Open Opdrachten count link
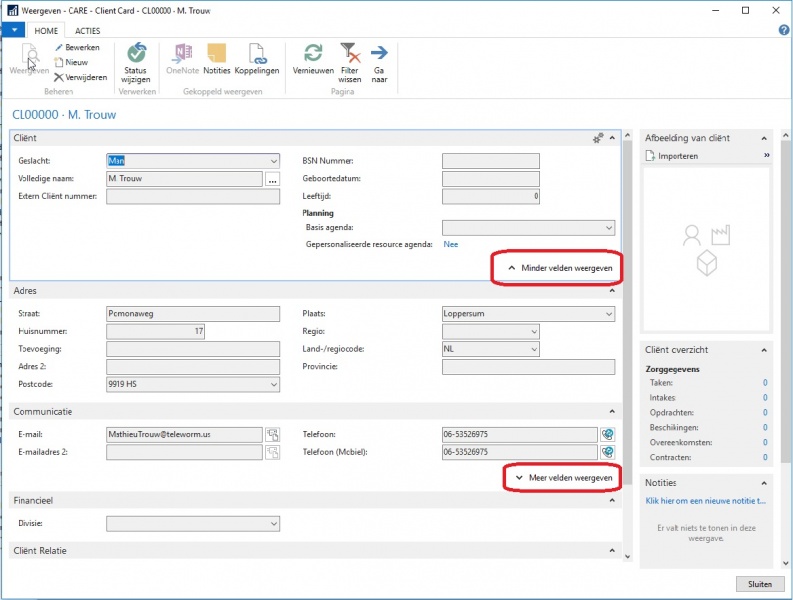The image size is (793, 600). (765, 413)
